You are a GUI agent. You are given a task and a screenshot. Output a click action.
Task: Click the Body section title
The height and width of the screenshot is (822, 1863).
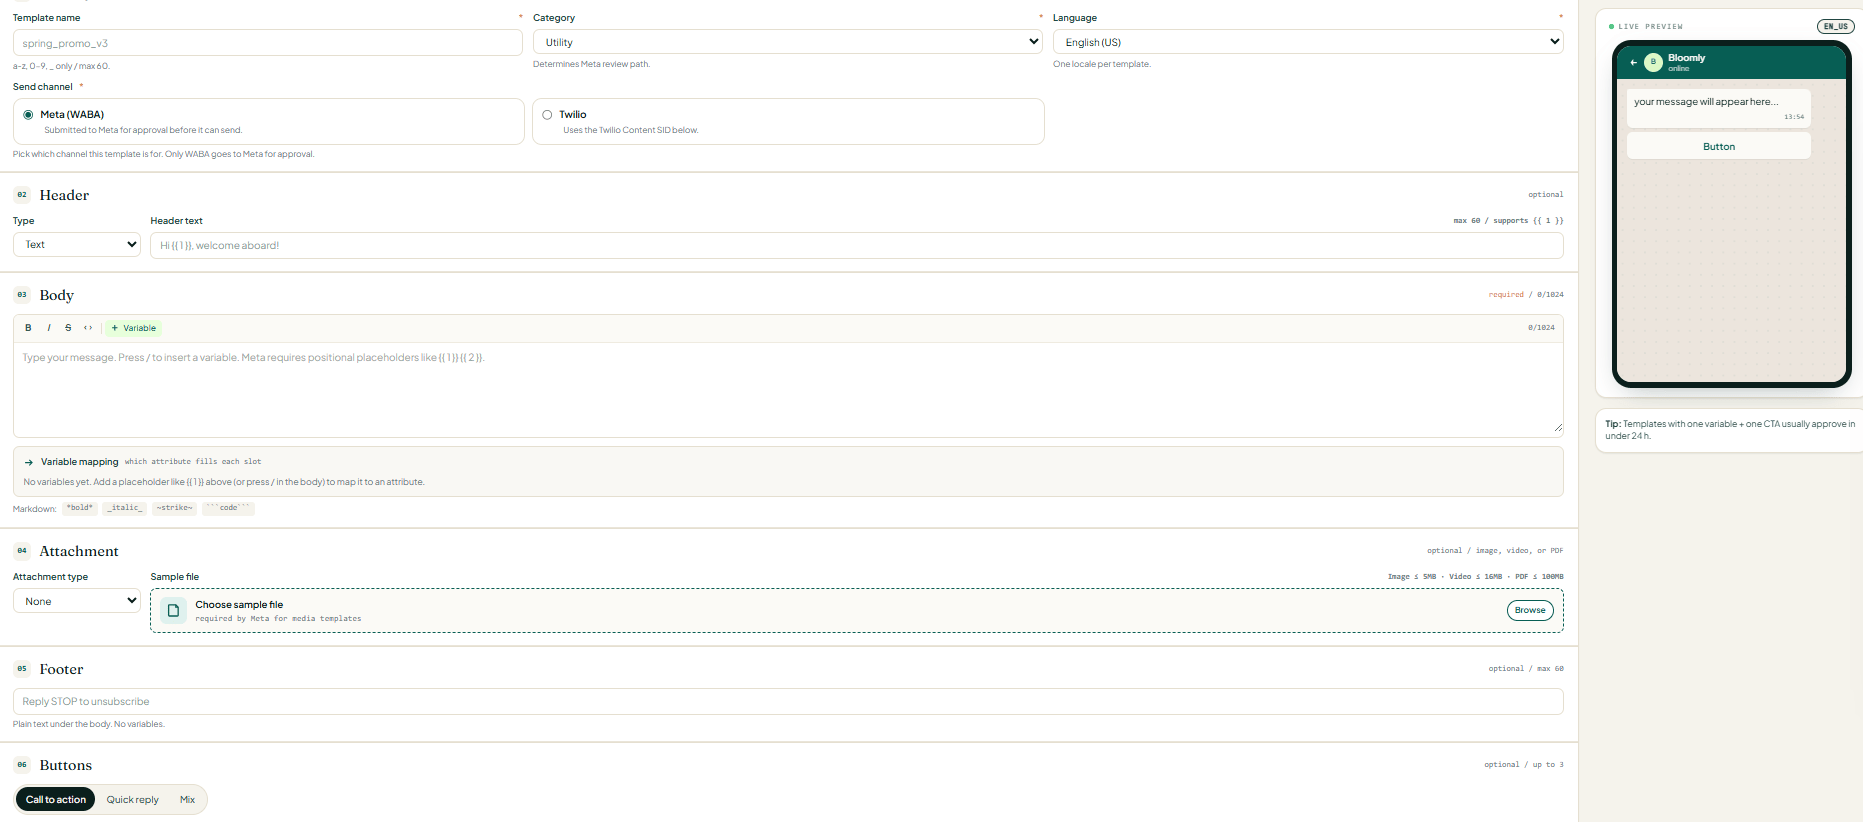[57, 295]
